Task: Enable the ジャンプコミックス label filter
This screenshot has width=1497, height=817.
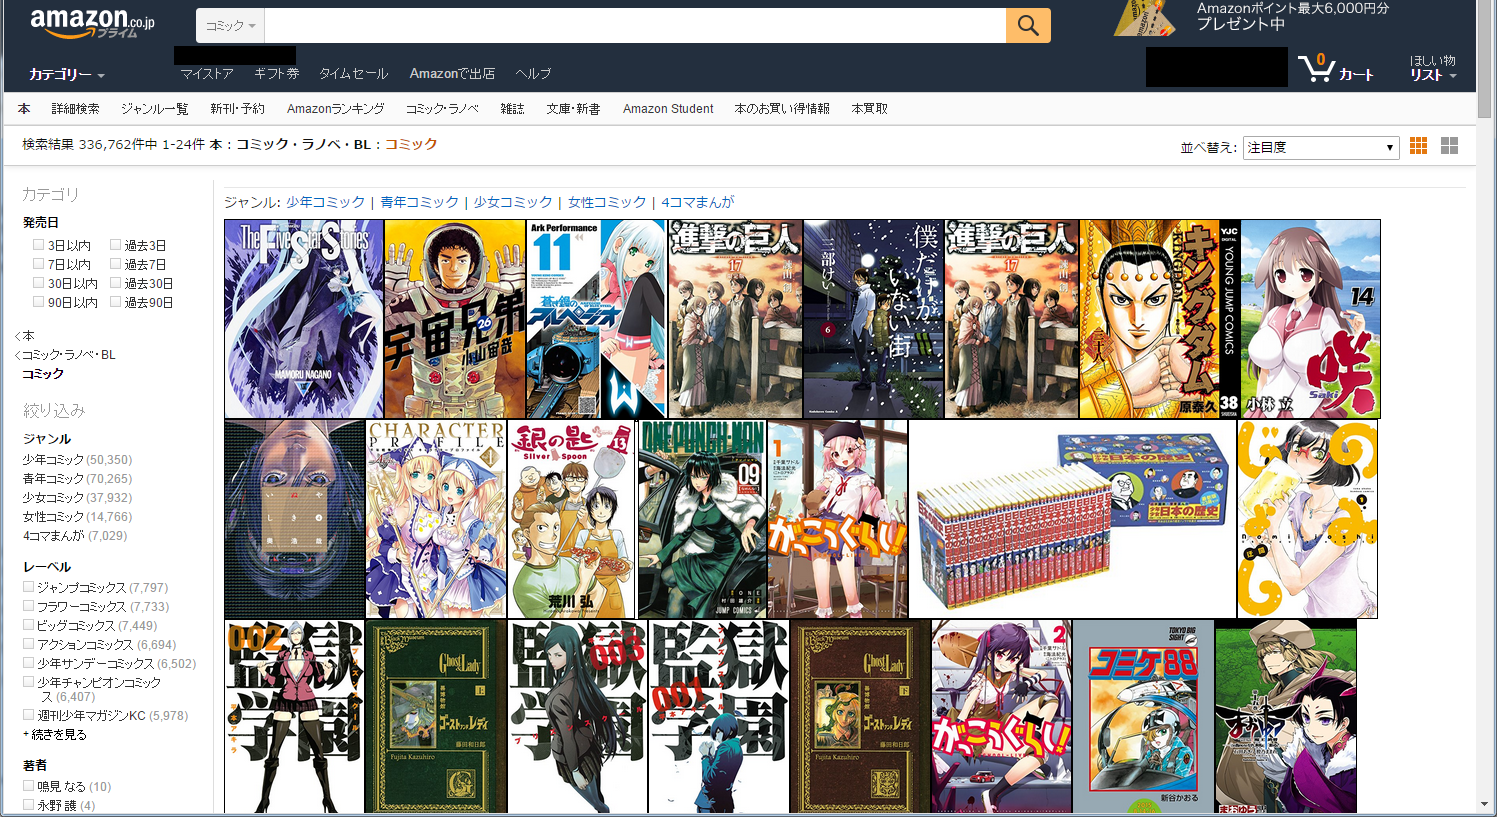Action: click(x=28, y=587)
